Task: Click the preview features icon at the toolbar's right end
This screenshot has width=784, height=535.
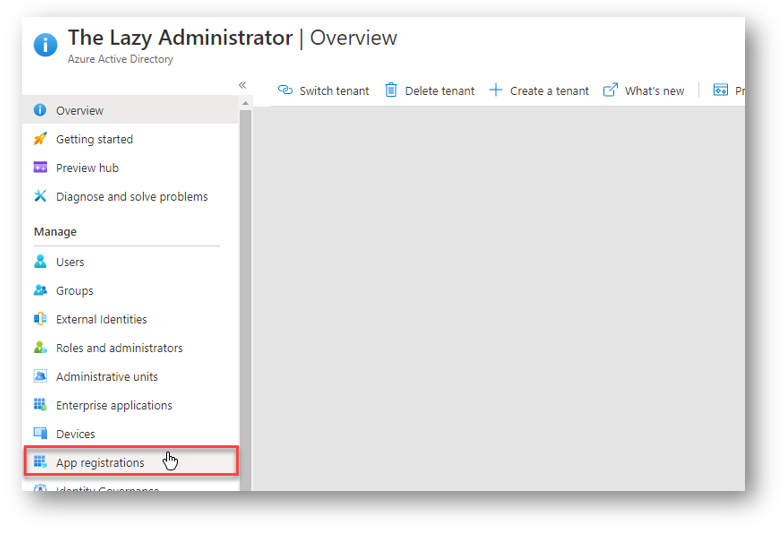Action: point(720,90)
